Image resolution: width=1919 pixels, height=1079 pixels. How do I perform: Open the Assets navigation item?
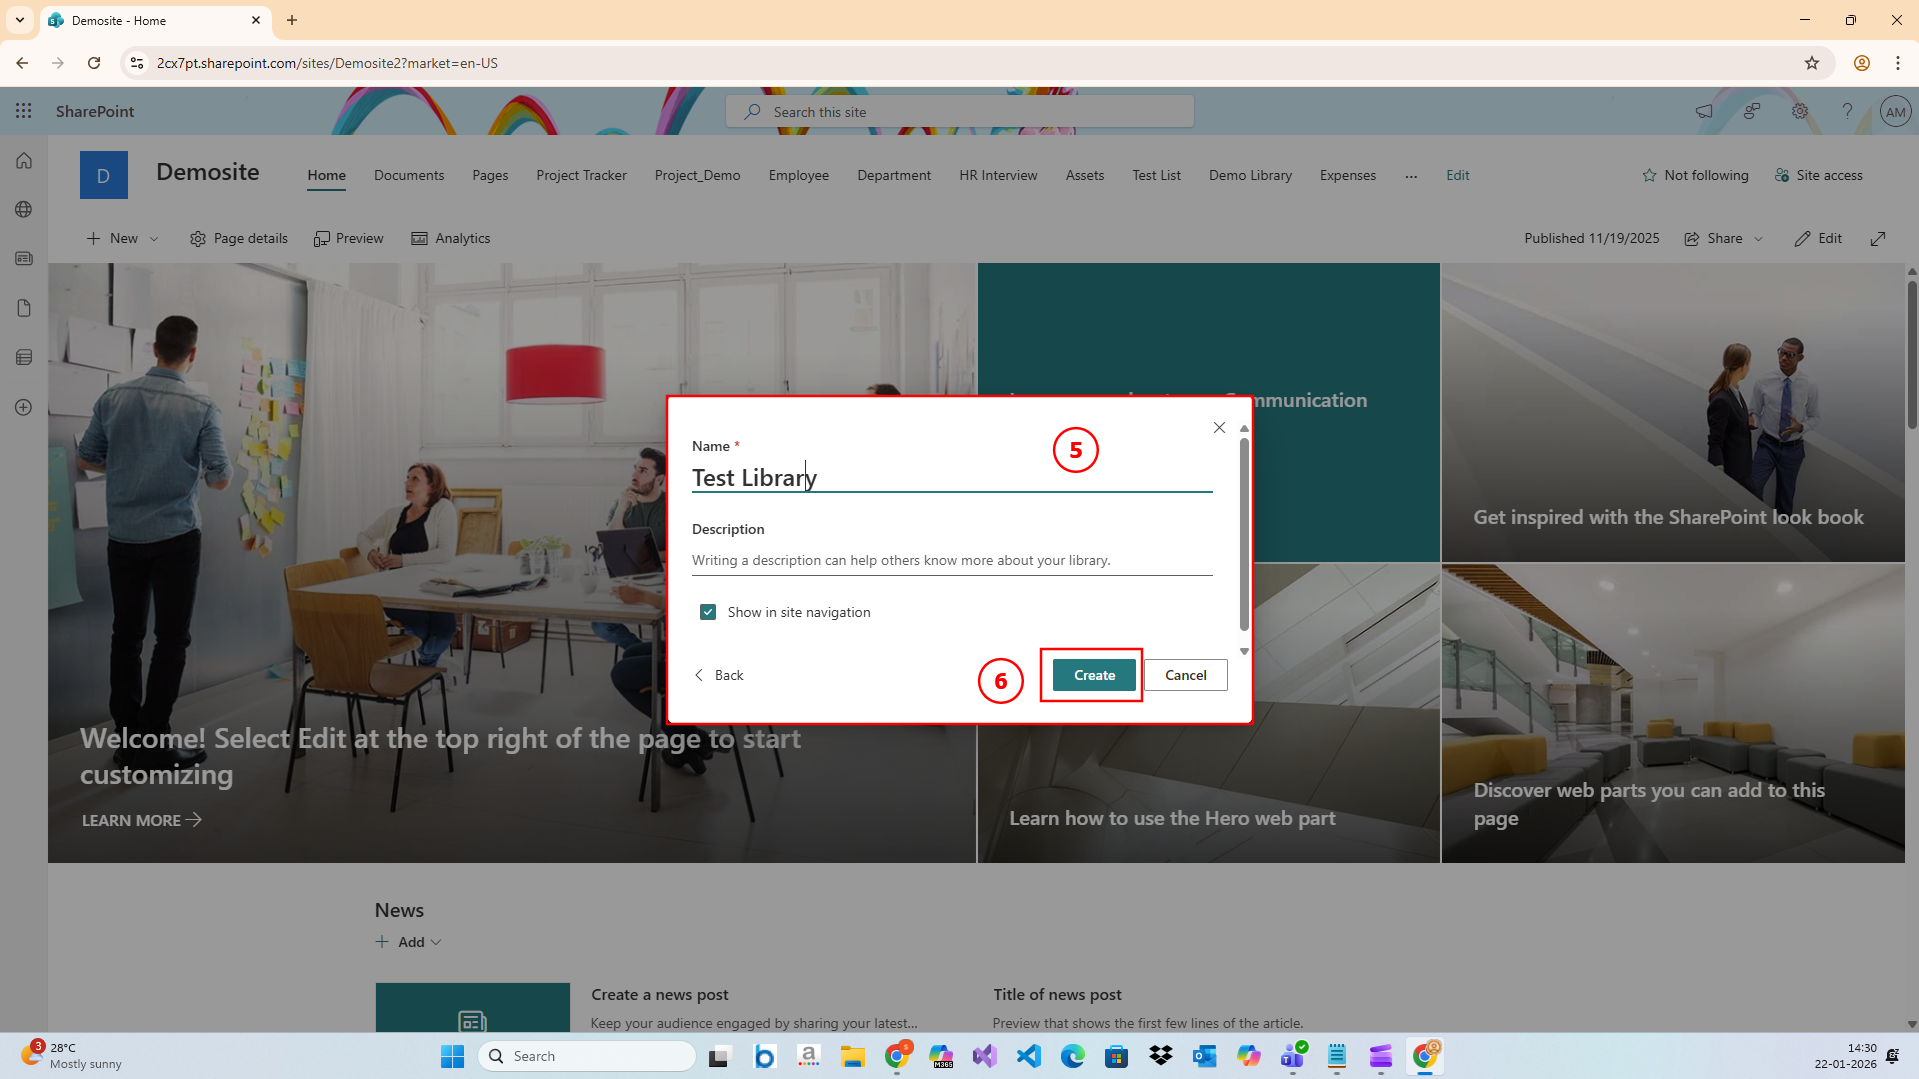(x=1084, y=175)
